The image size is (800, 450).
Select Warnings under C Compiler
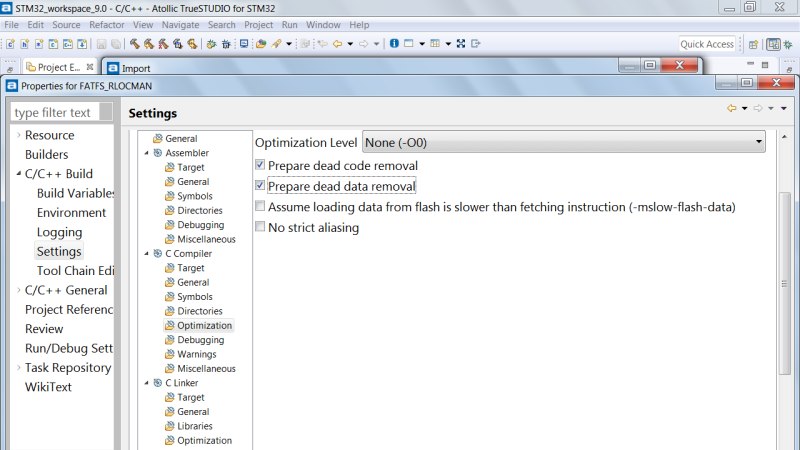[x=191, y=354]
